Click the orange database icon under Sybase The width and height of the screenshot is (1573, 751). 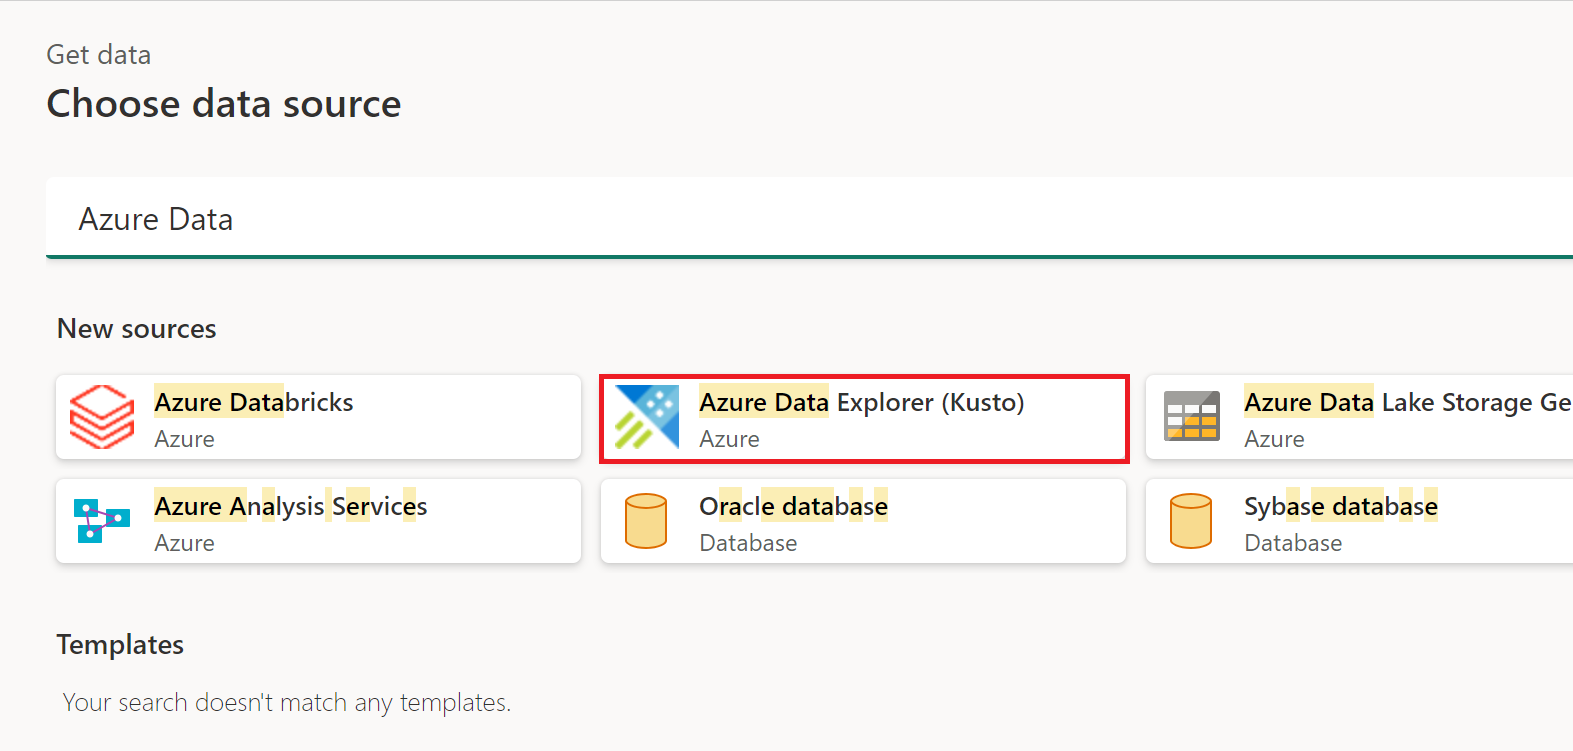point(1192,521)
